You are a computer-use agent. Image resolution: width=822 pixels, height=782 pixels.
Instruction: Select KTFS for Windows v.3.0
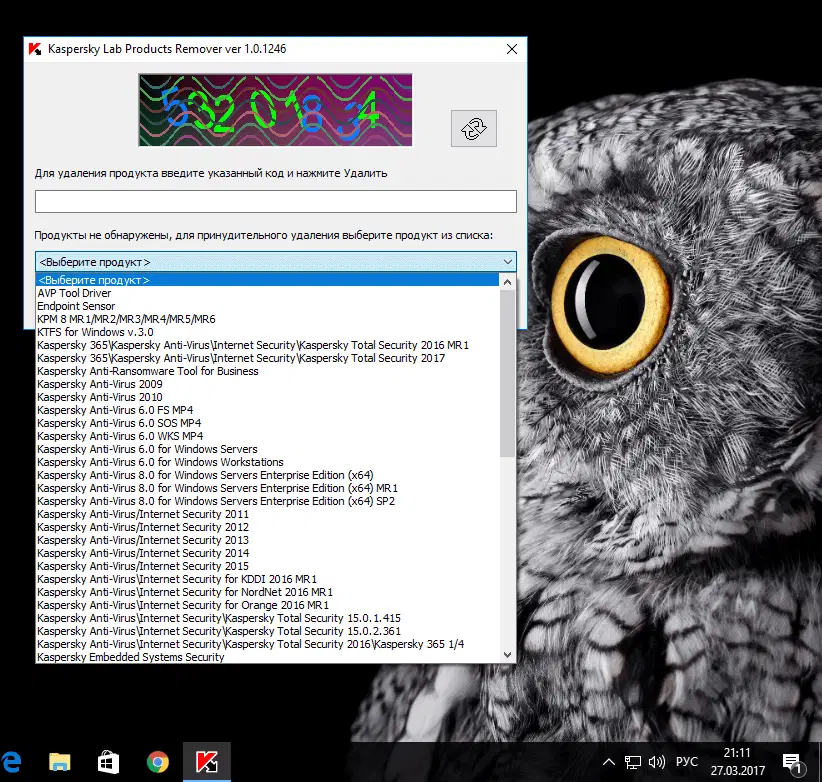click(x=267, y=332)
